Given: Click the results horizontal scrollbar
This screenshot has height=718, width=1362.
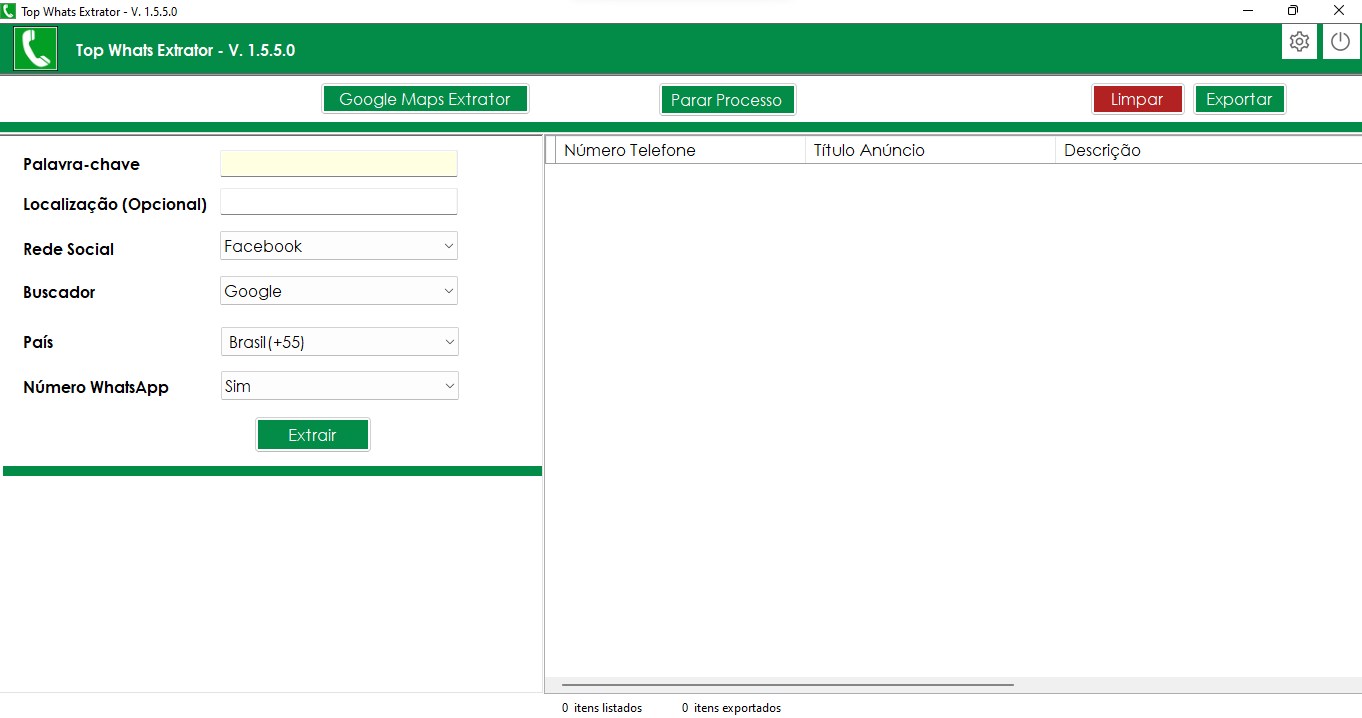Looking at the screenshot, I should pos(788,685).
